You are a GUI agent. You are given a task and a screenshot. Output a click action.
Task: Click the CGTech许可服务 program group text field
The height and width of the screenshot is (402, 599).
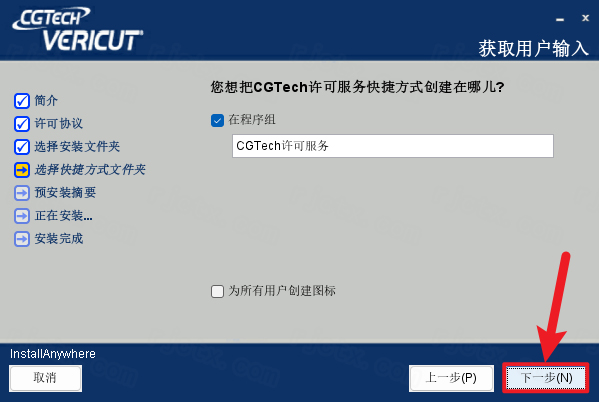coord(393,146)
